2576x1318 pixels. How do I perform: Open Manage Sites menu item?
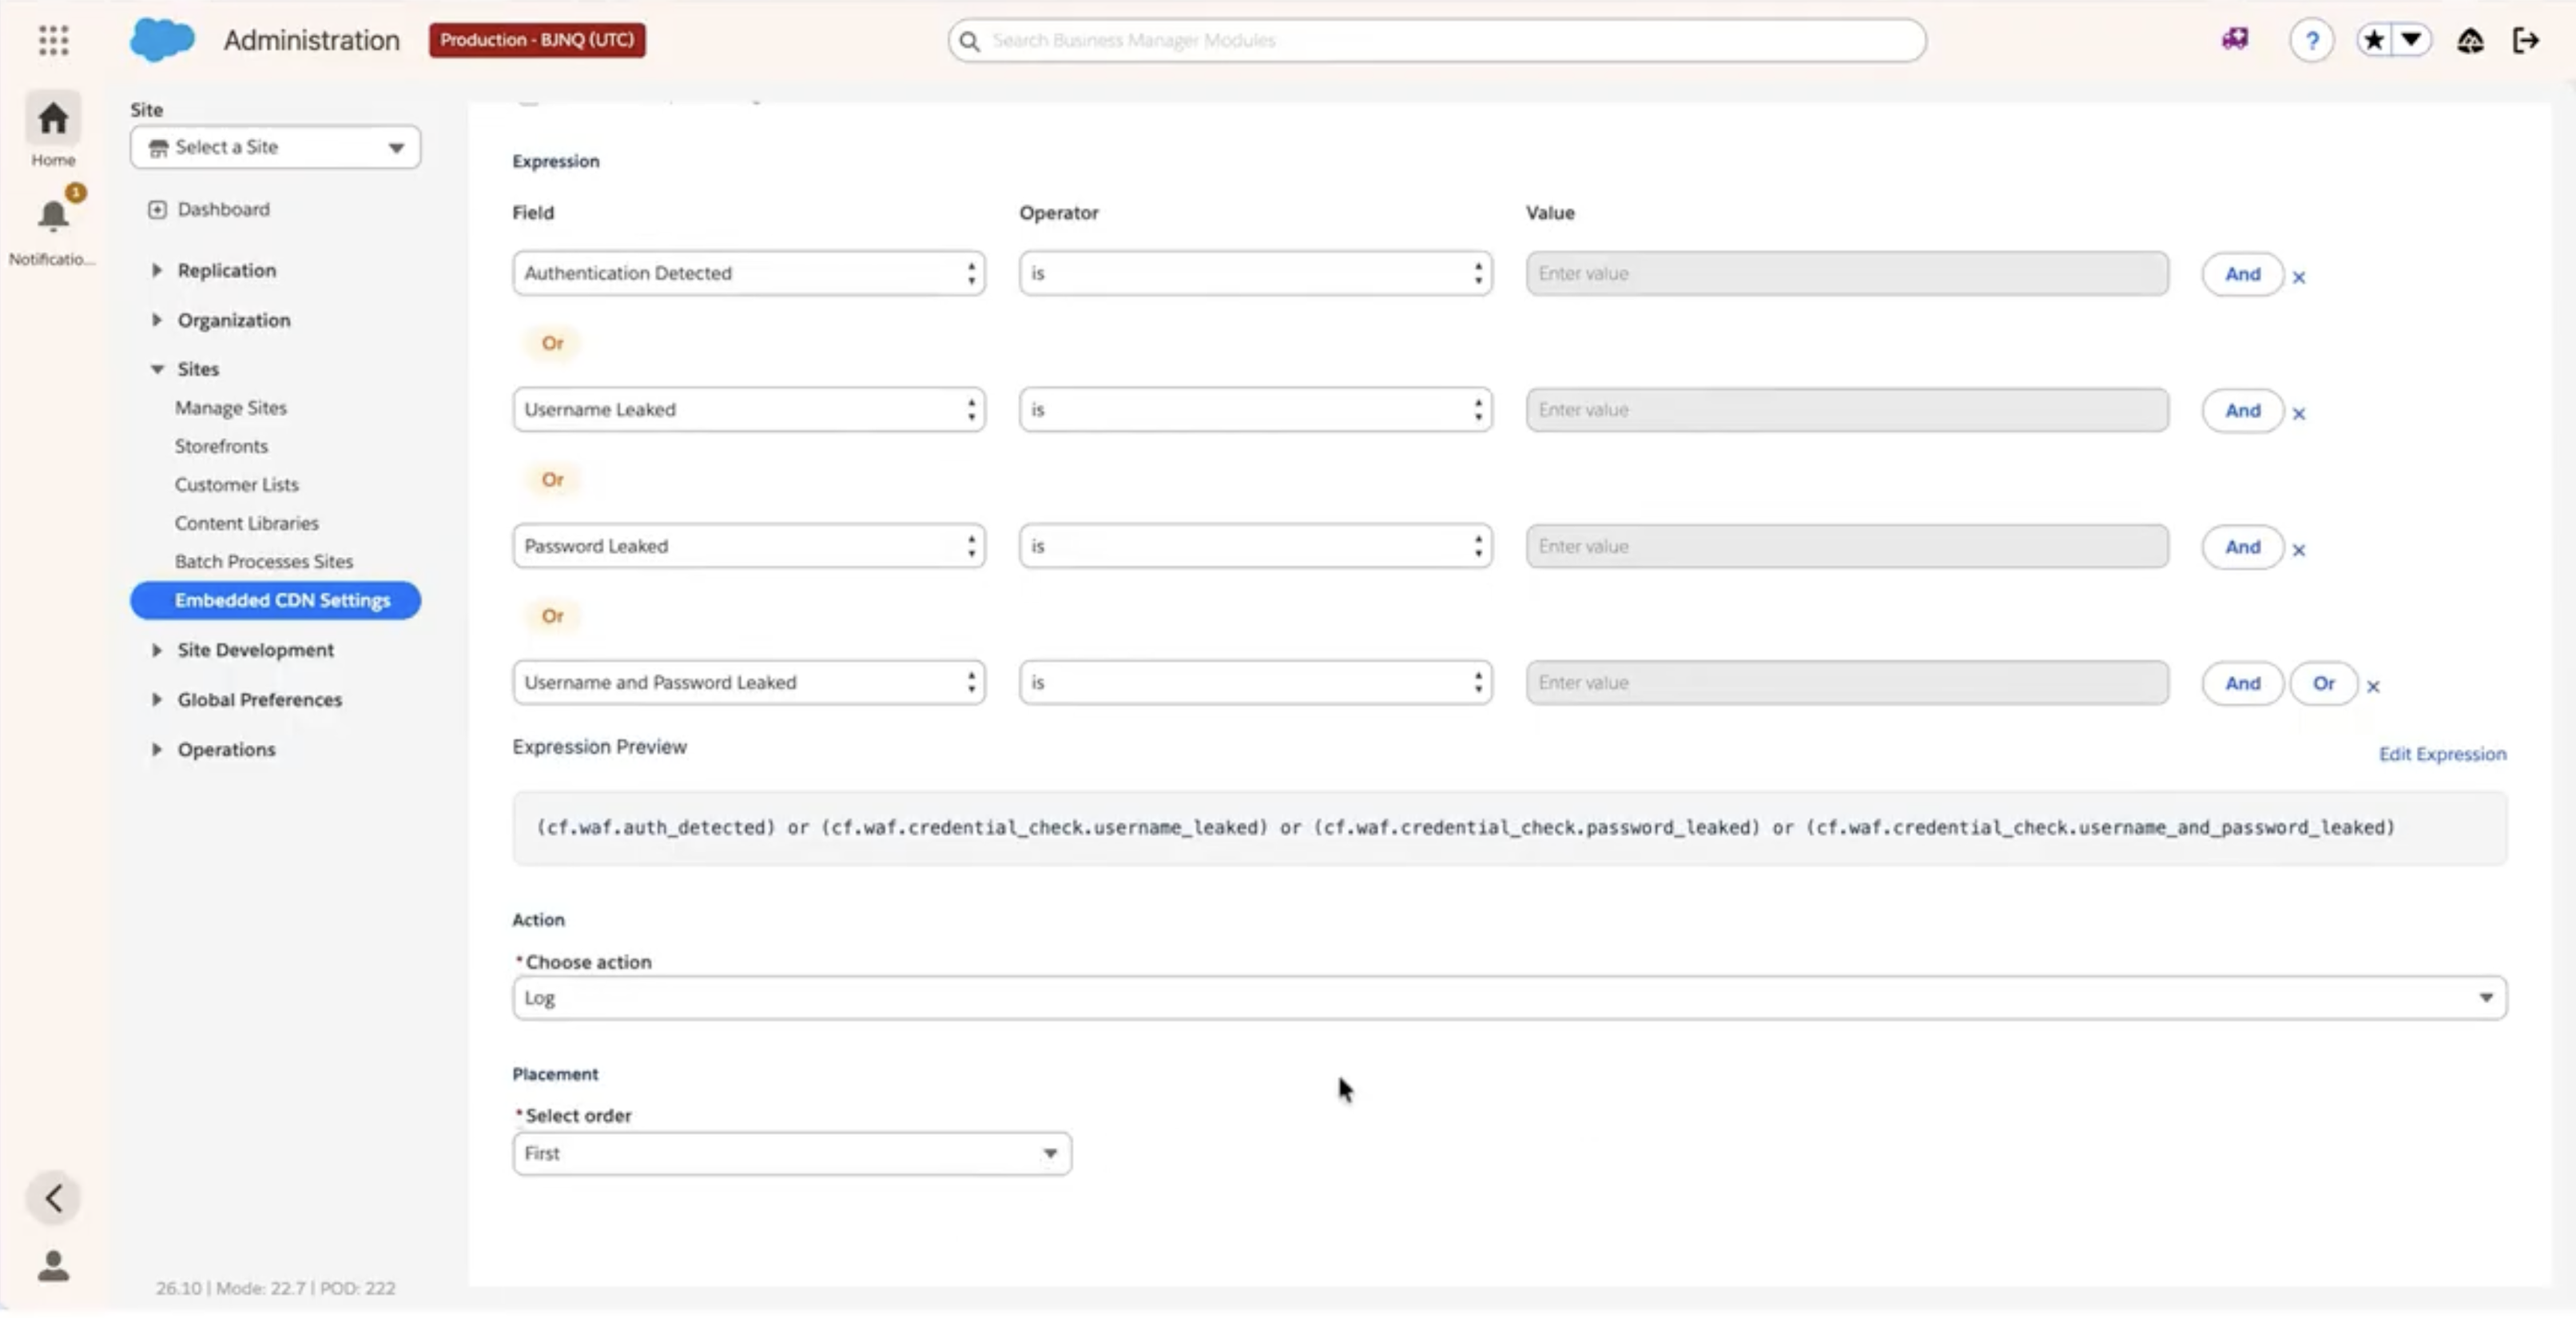click(230, 408)
